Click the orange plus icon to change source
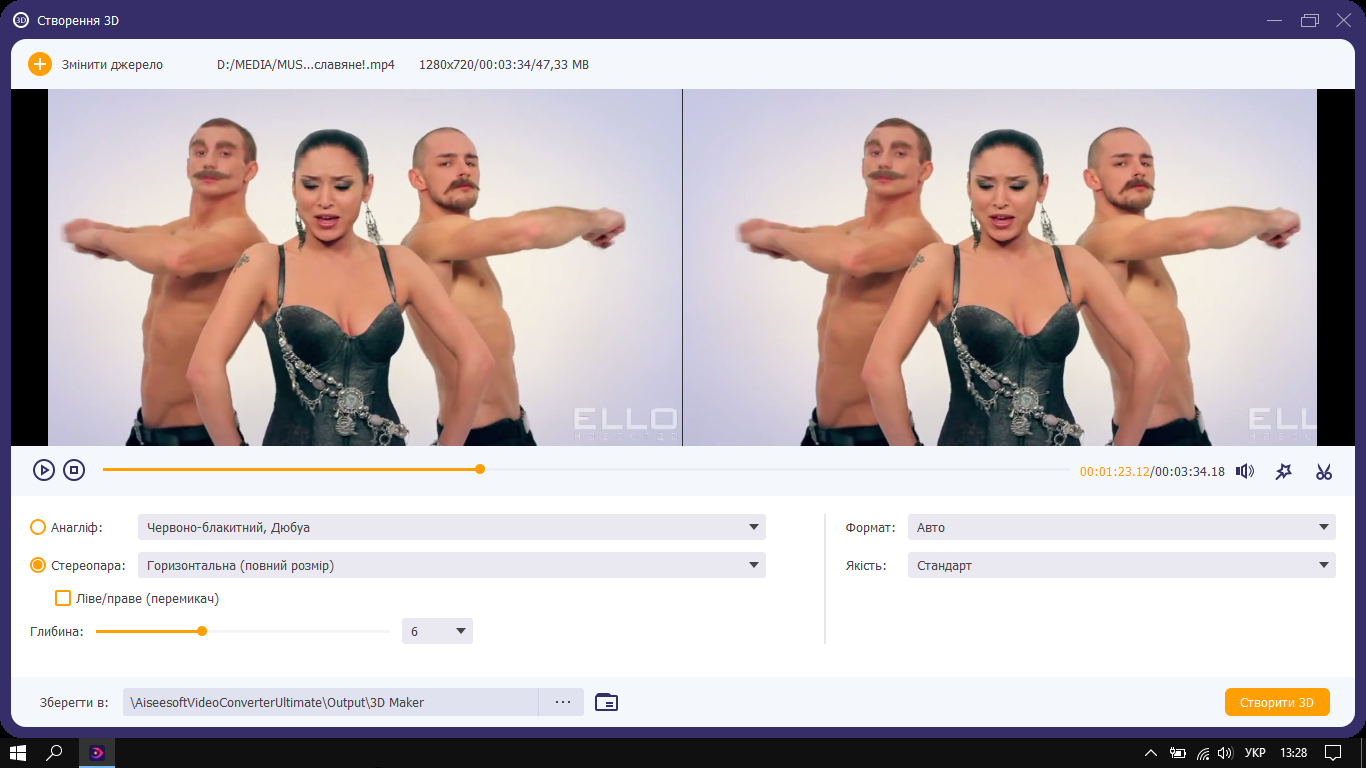 (x=39, y=64)
